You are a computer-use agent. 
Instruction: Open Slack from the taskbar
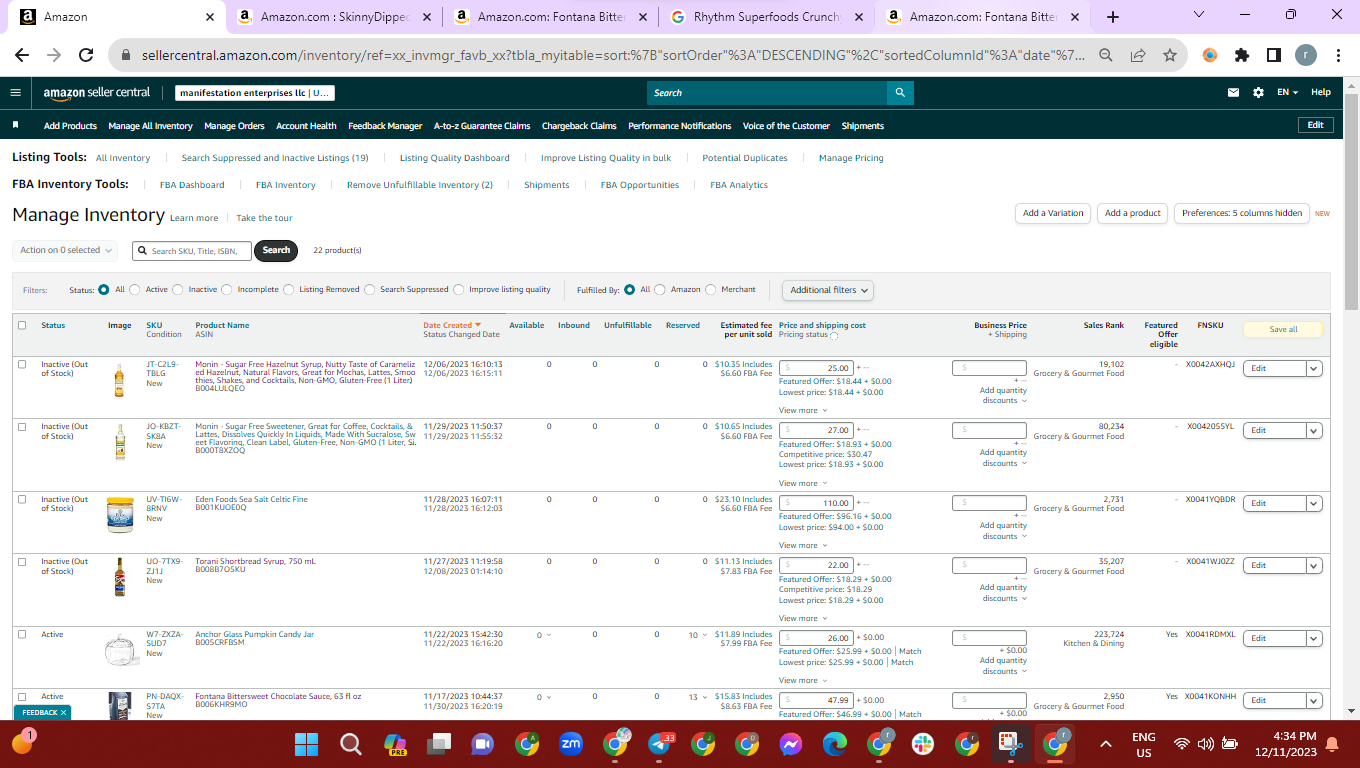[x=923, y=744]
